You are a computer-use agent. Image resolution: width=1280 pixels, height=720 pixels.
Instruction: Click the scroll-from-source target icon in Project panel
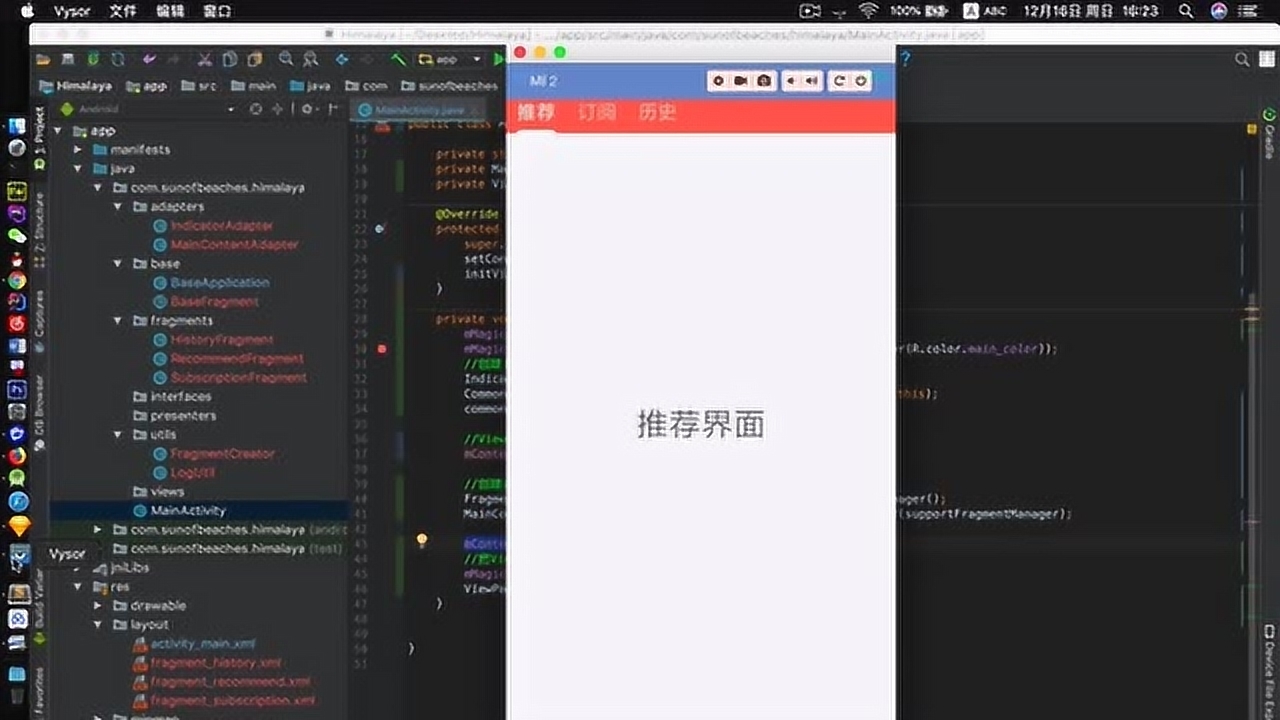pyautogui.click(x=256, y=109)
